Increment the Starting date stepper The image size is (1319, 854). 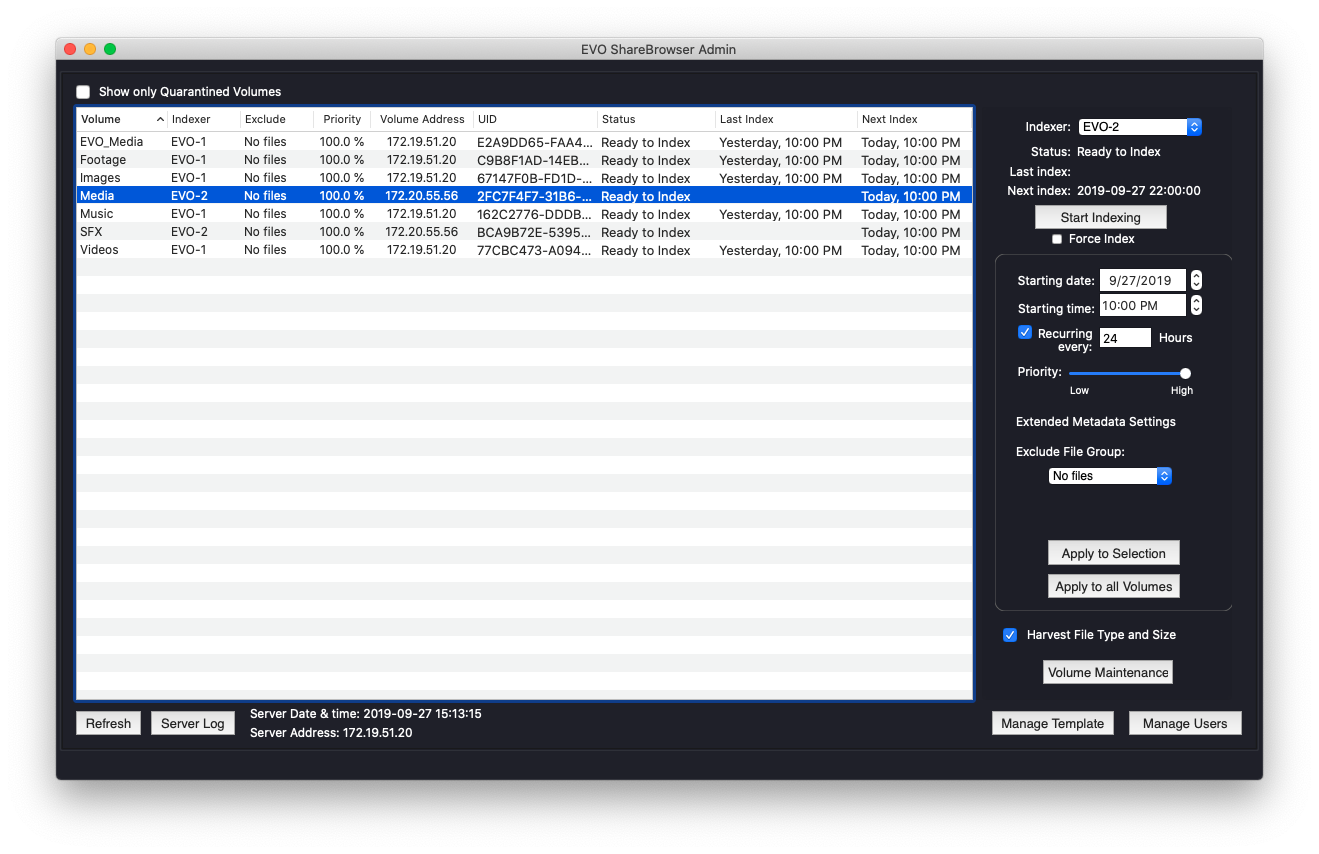tap(1196, 275)
